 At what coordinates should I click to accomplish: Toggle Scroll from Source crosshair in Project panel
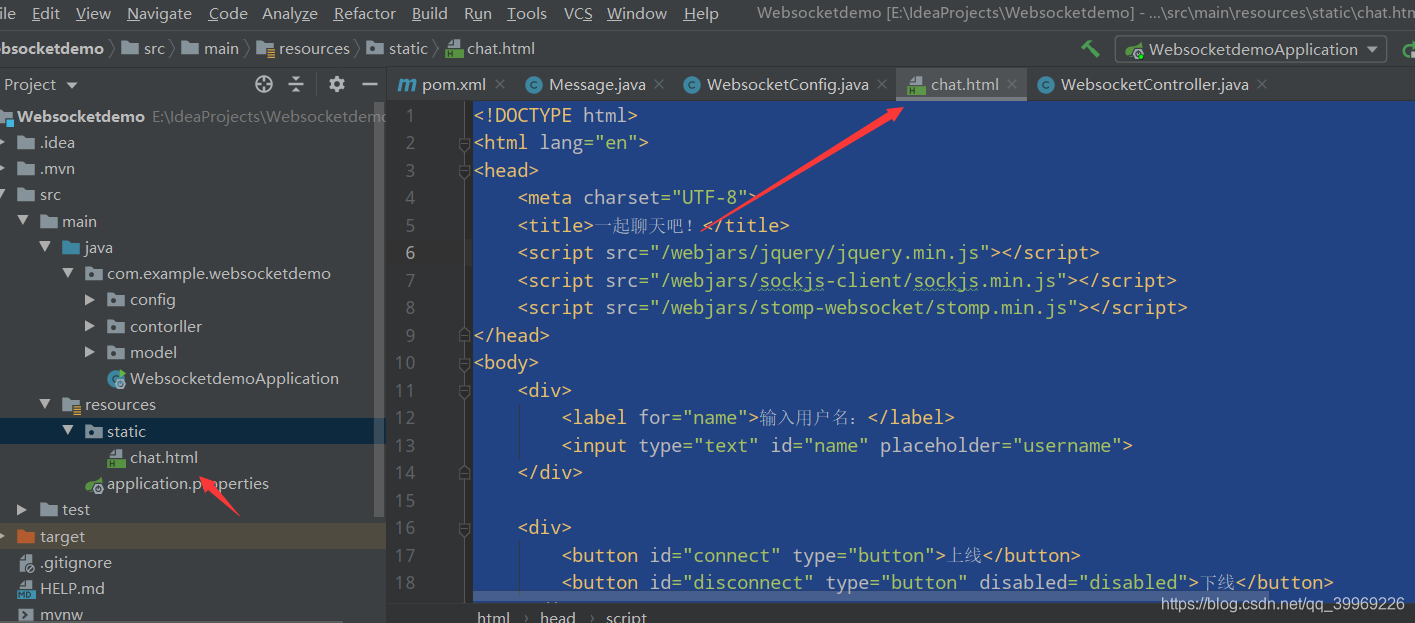[x=264, y=84]
